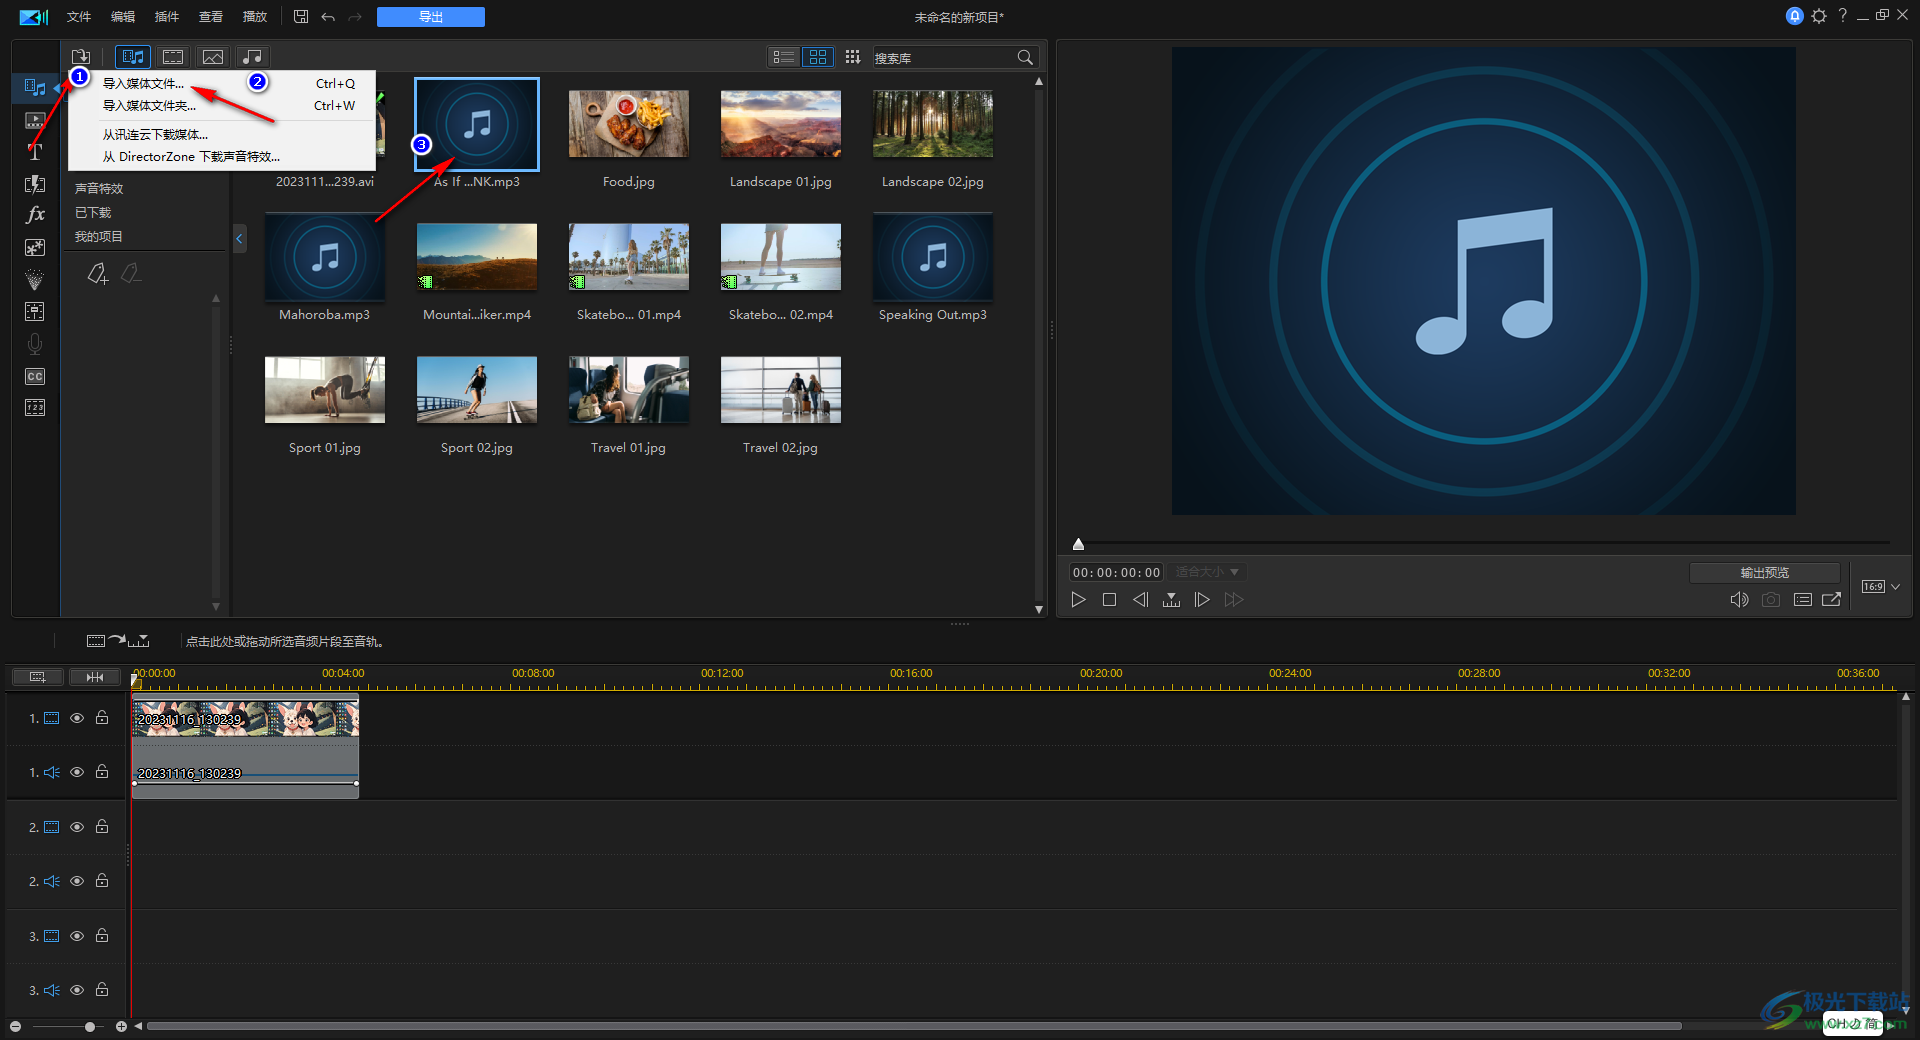Select 声音特效 in the library tree
The image size is (1920, 1040).
pyautogui.click(x=99, y=189)
